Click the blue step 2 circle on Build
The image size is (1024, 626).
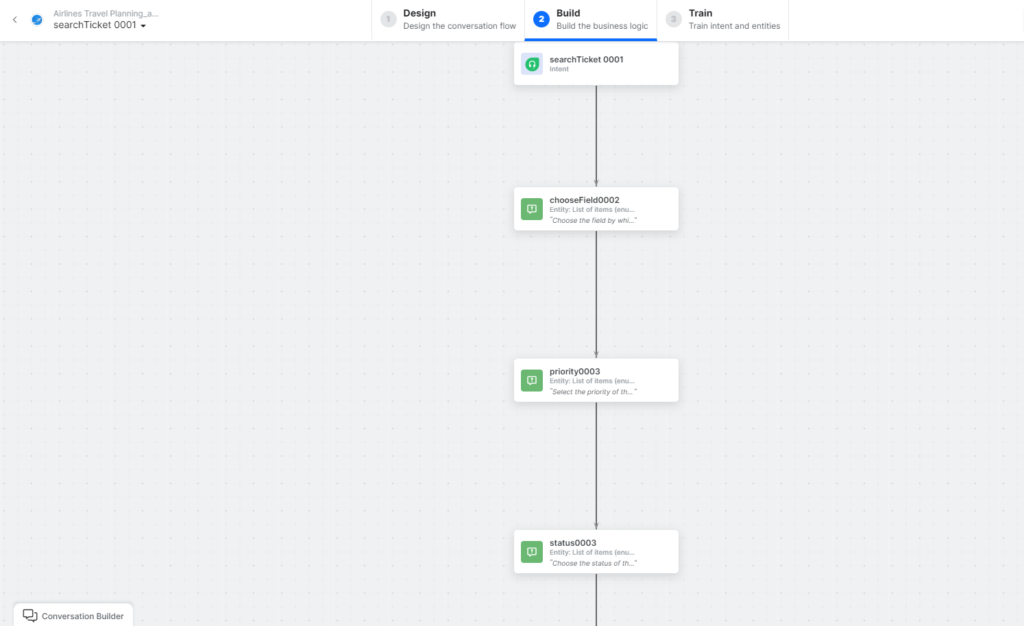click(541, 19)
